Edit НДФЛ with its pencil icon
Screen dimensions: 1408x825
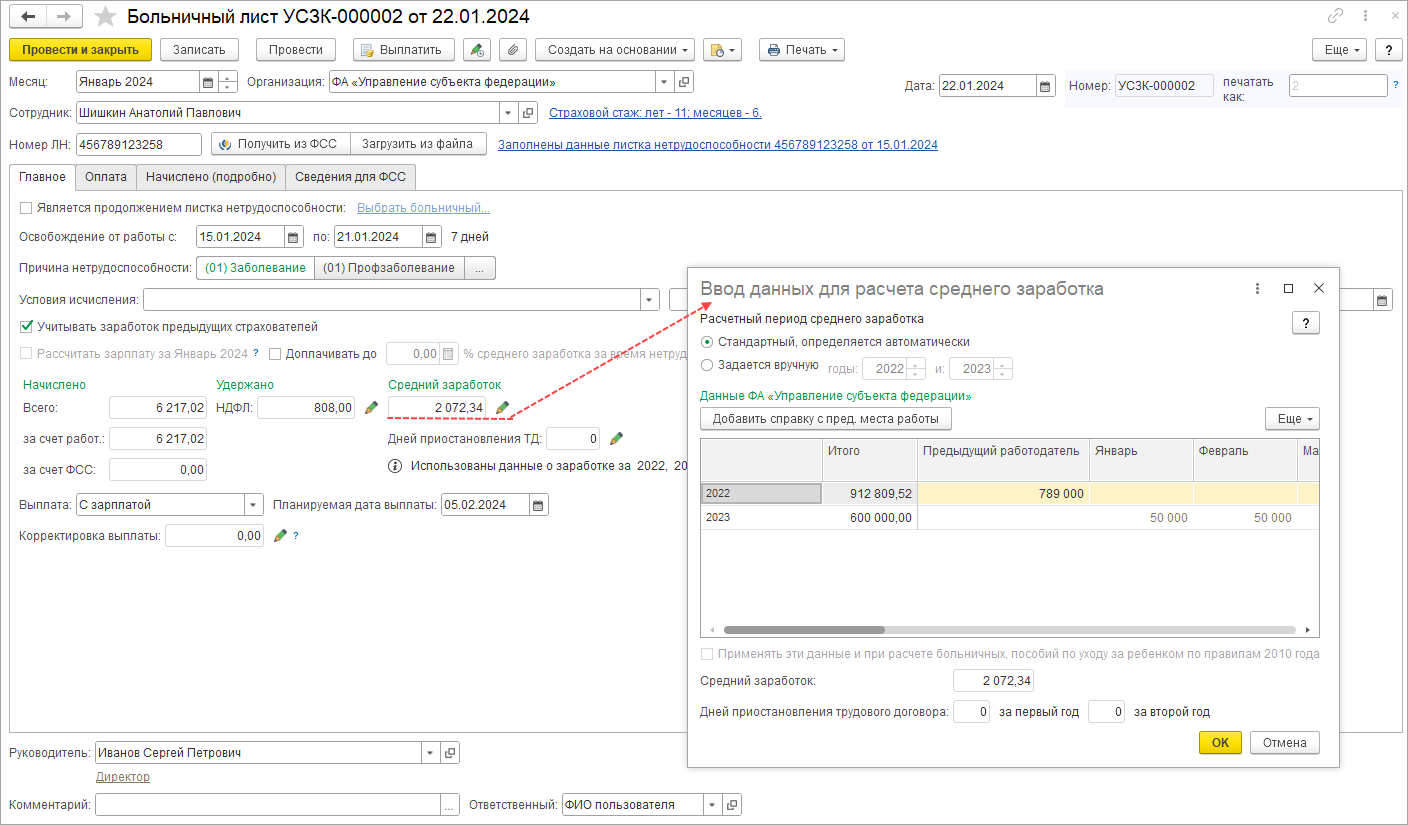click(x=371, y=407)
